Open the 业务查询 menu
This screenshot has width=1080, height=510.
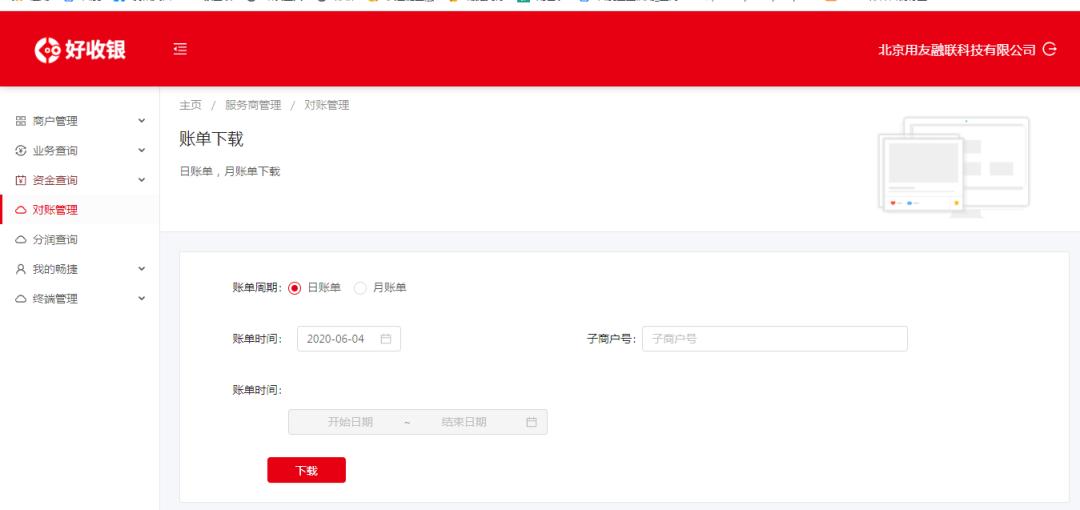[x=80, y=151]
